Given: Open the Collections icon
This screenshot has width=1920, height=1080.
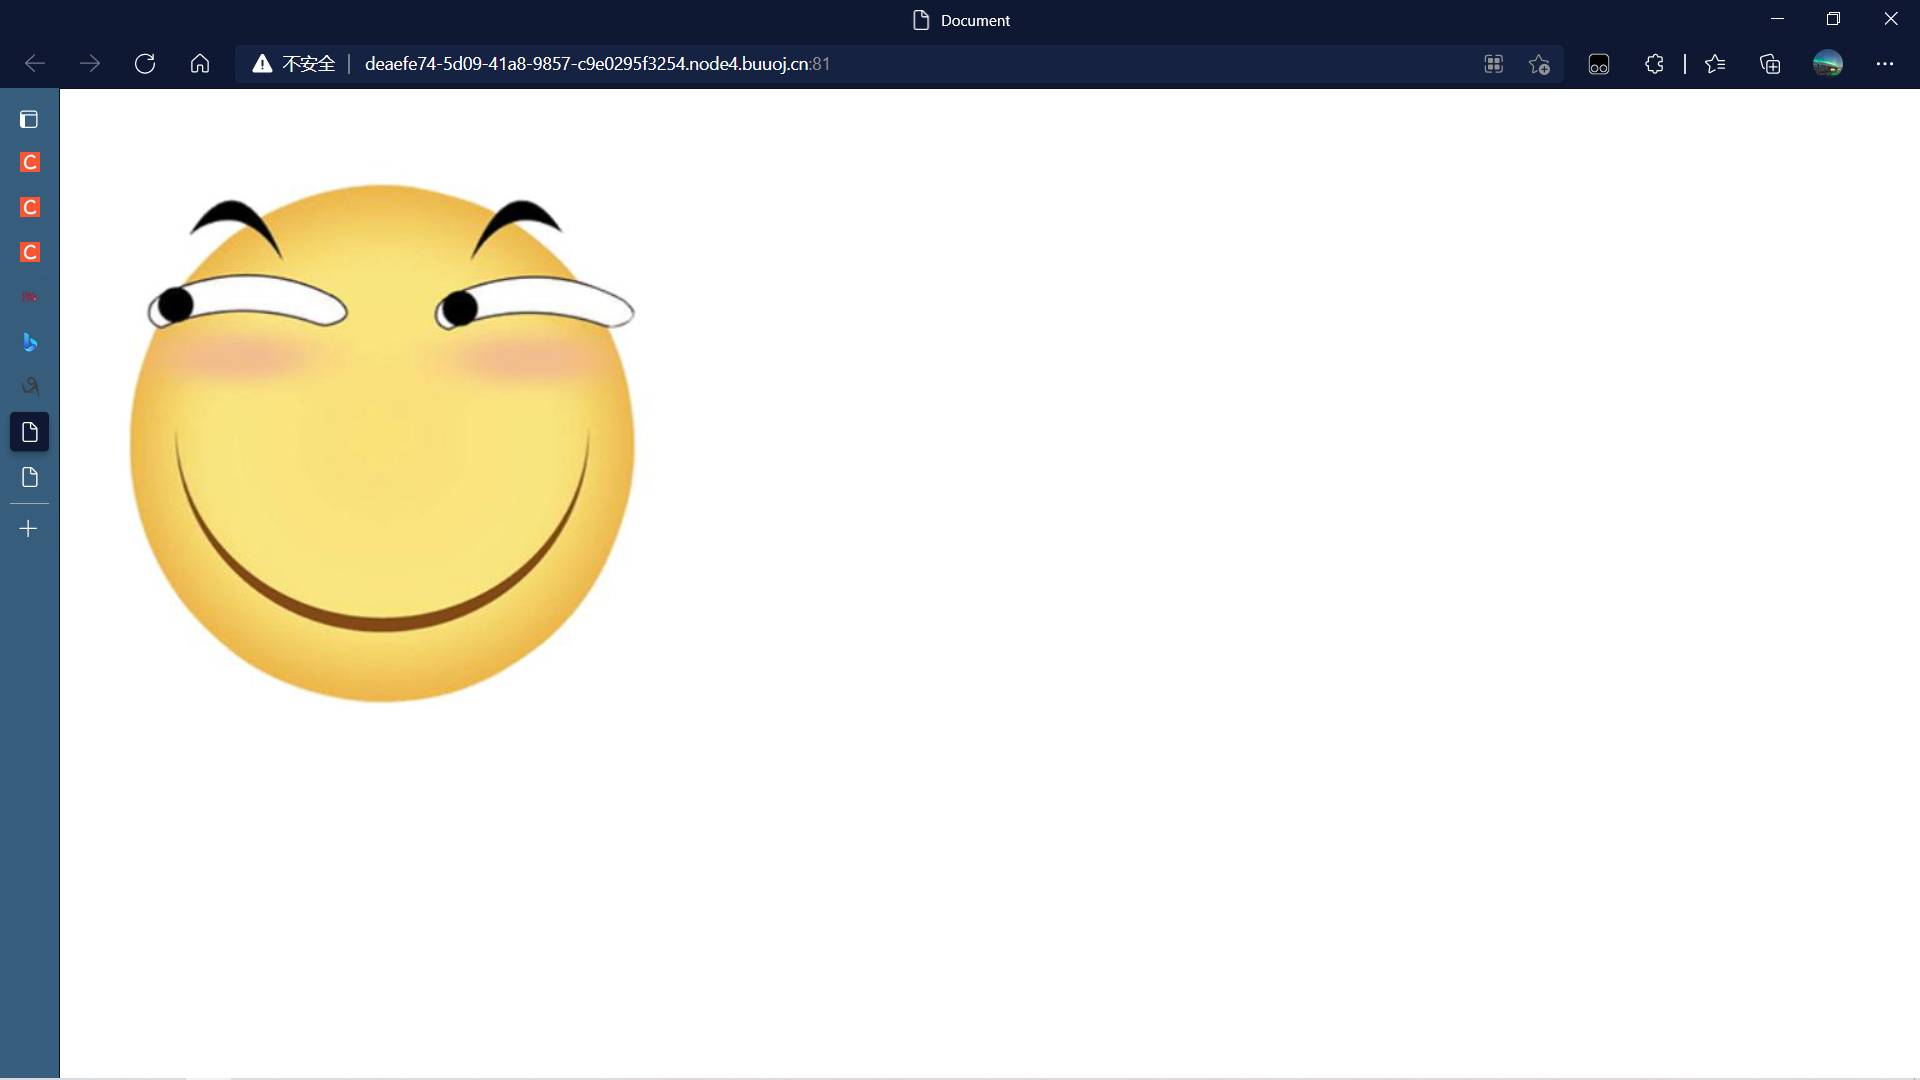Looking at the screenshot, I should (x=1770, y=64).
